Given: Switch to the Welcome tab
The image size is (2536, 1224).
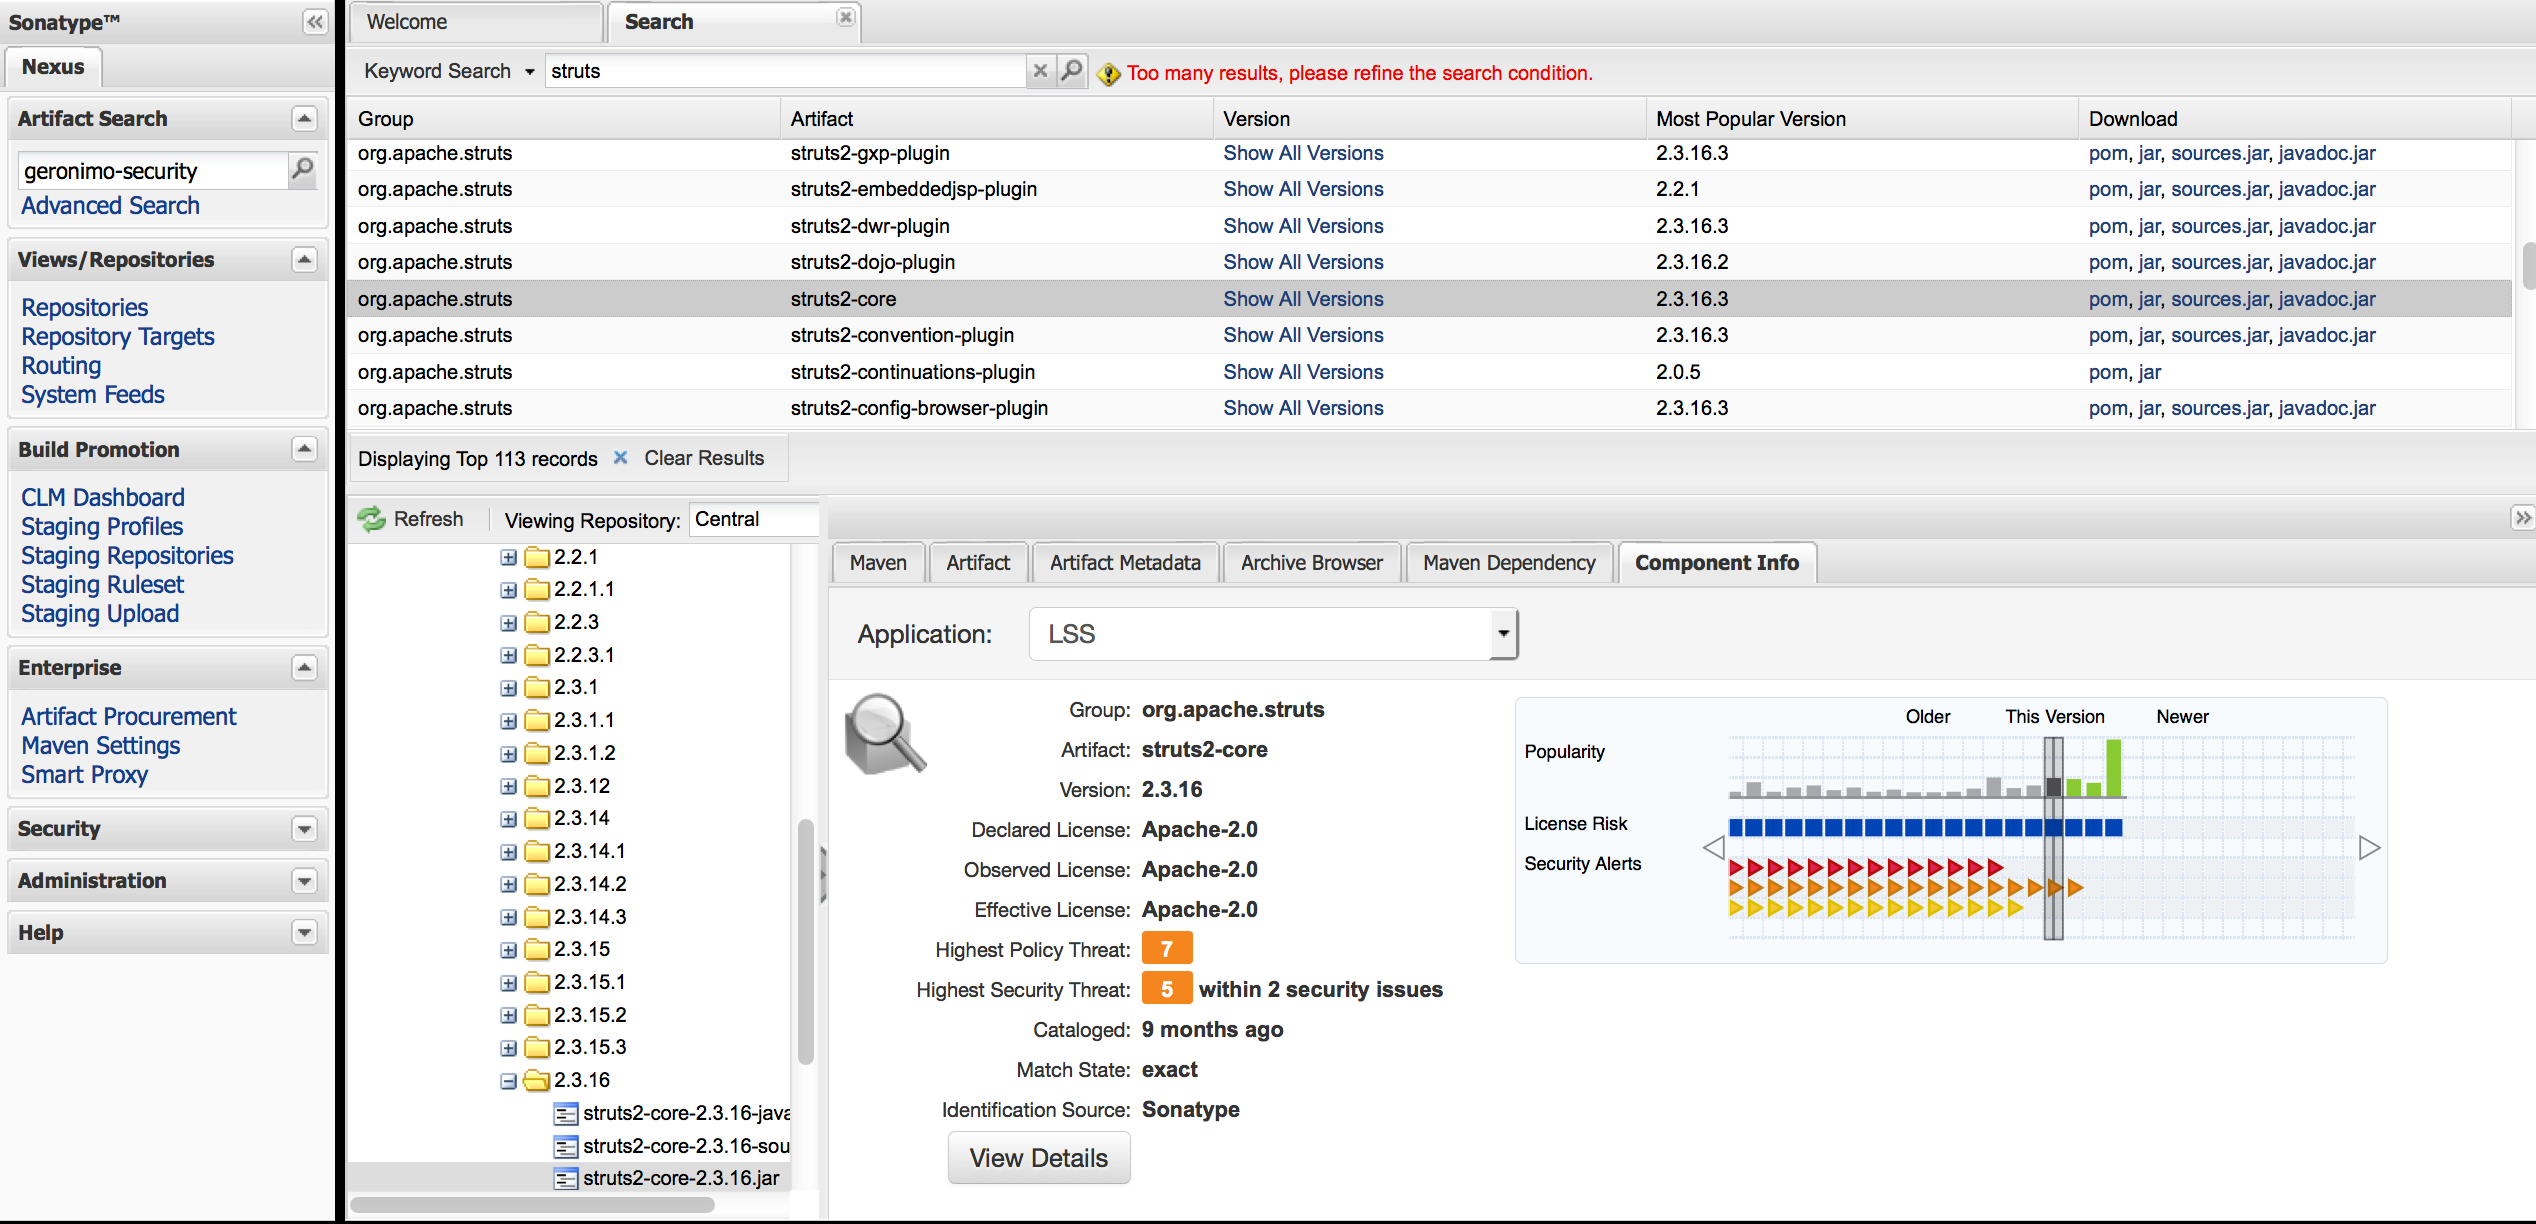Looking at the screenshot, I should [x=407, y=22].
